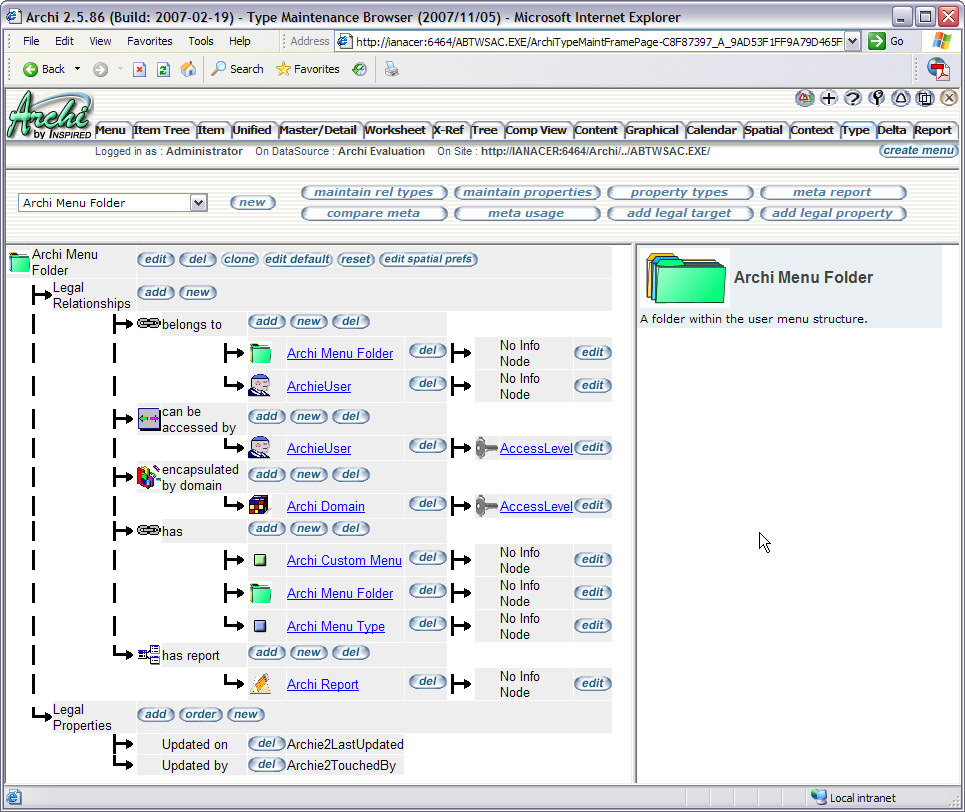The width and height of the screenshot is (965, 812).
Task: Click the add legal target button
Action: tap(679, 213)
